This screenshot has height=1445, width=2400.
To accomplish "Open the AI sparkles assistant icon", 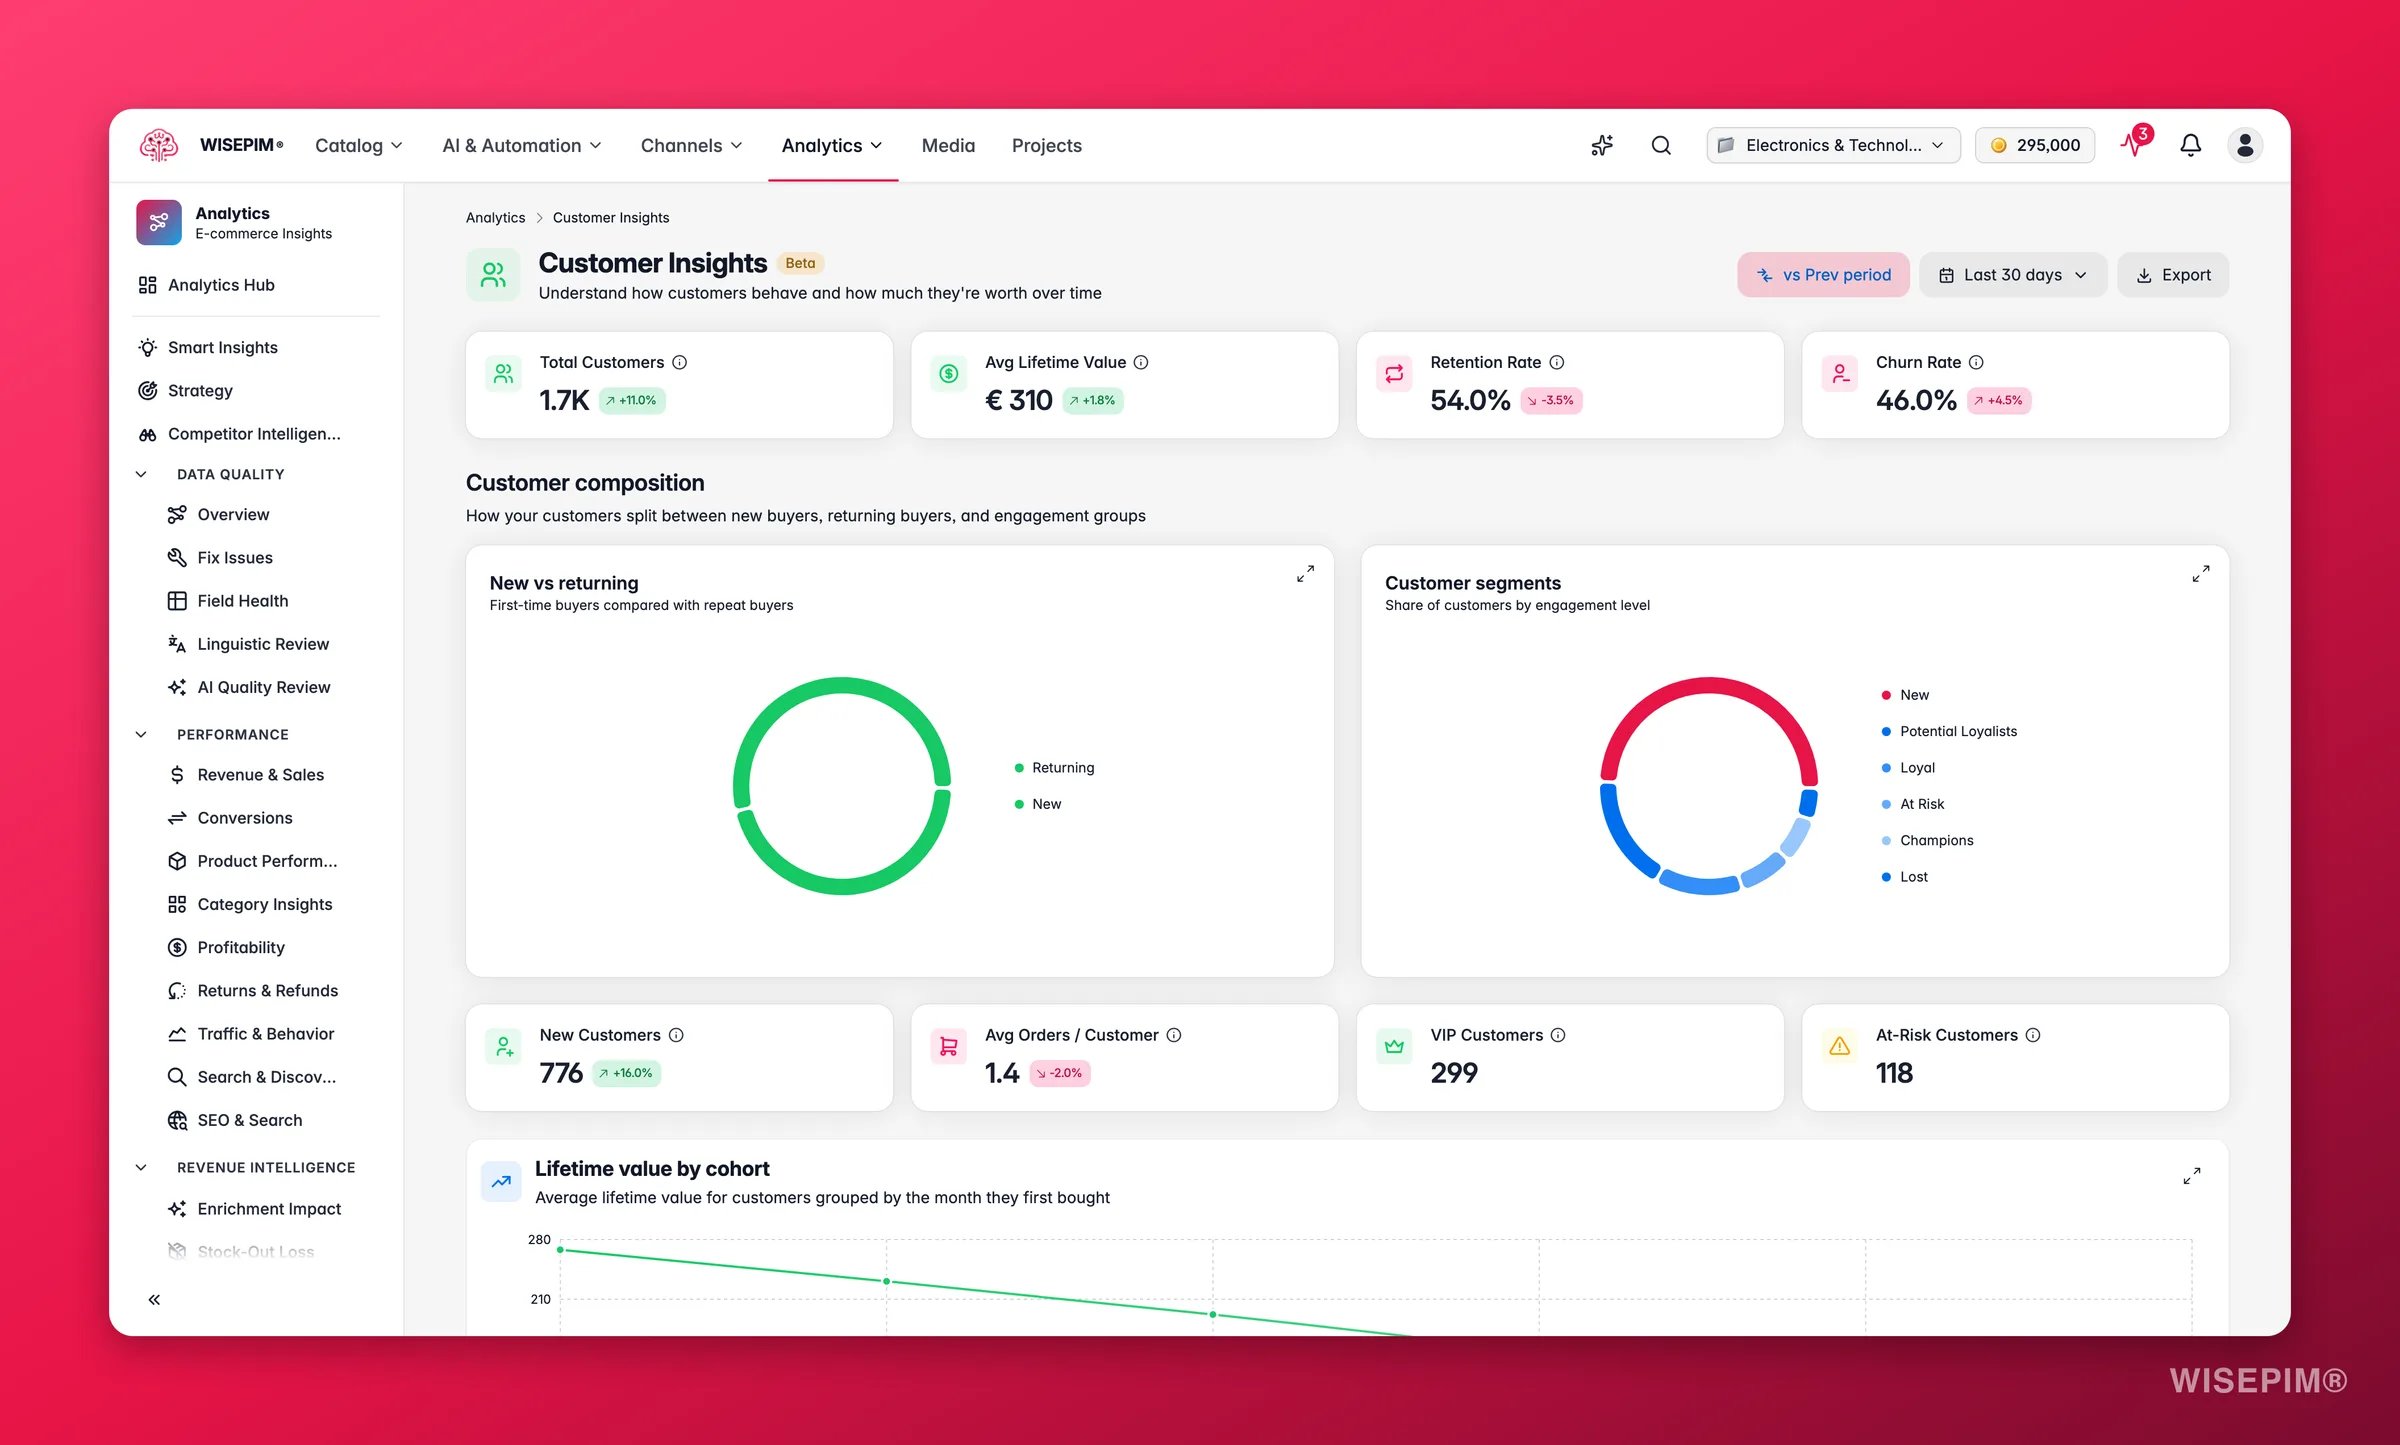I will tap(1602, 145).
